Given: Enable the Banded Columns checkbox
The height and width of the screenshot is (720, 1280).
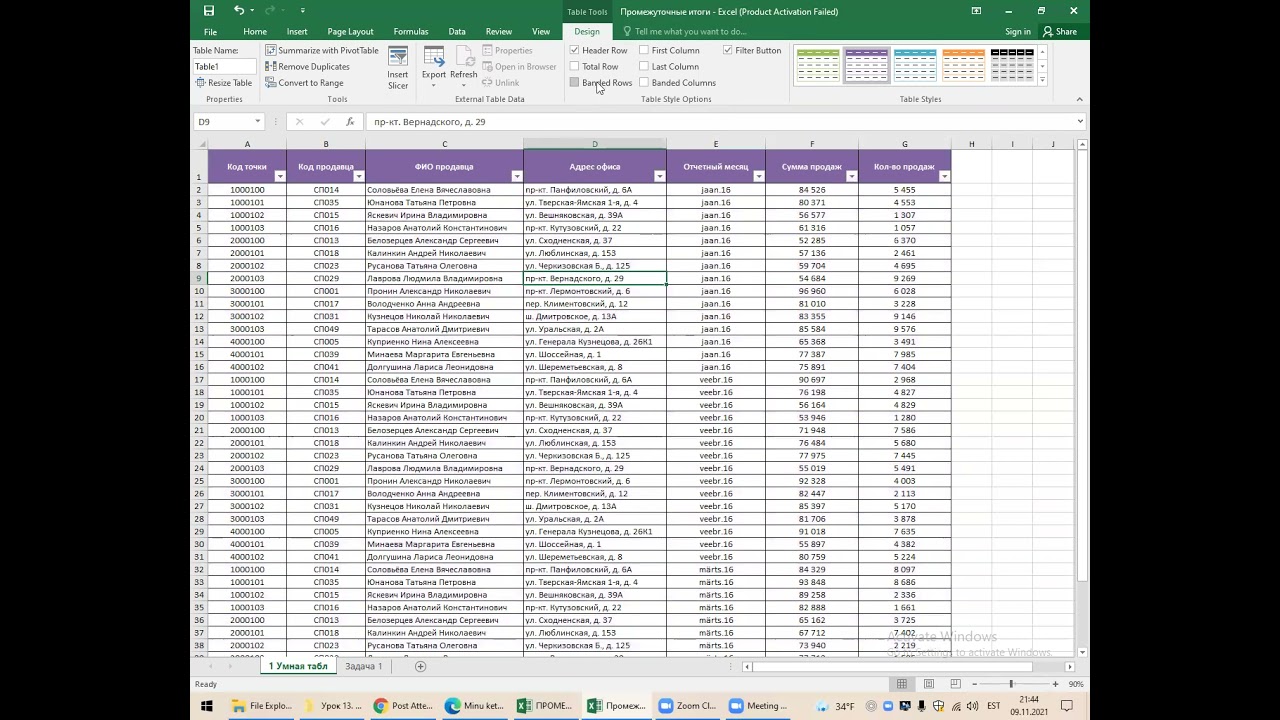Looking at the screenshot, I should [x=644, y=83].
